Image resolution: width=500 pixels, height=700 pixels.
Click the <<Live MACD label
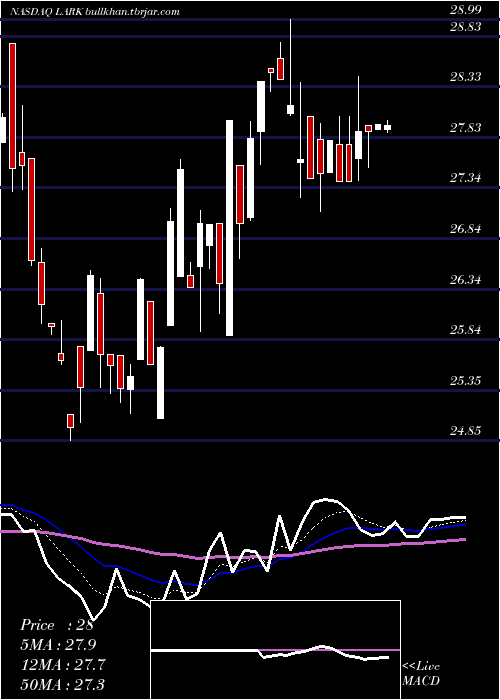click(x=421, y=674)
